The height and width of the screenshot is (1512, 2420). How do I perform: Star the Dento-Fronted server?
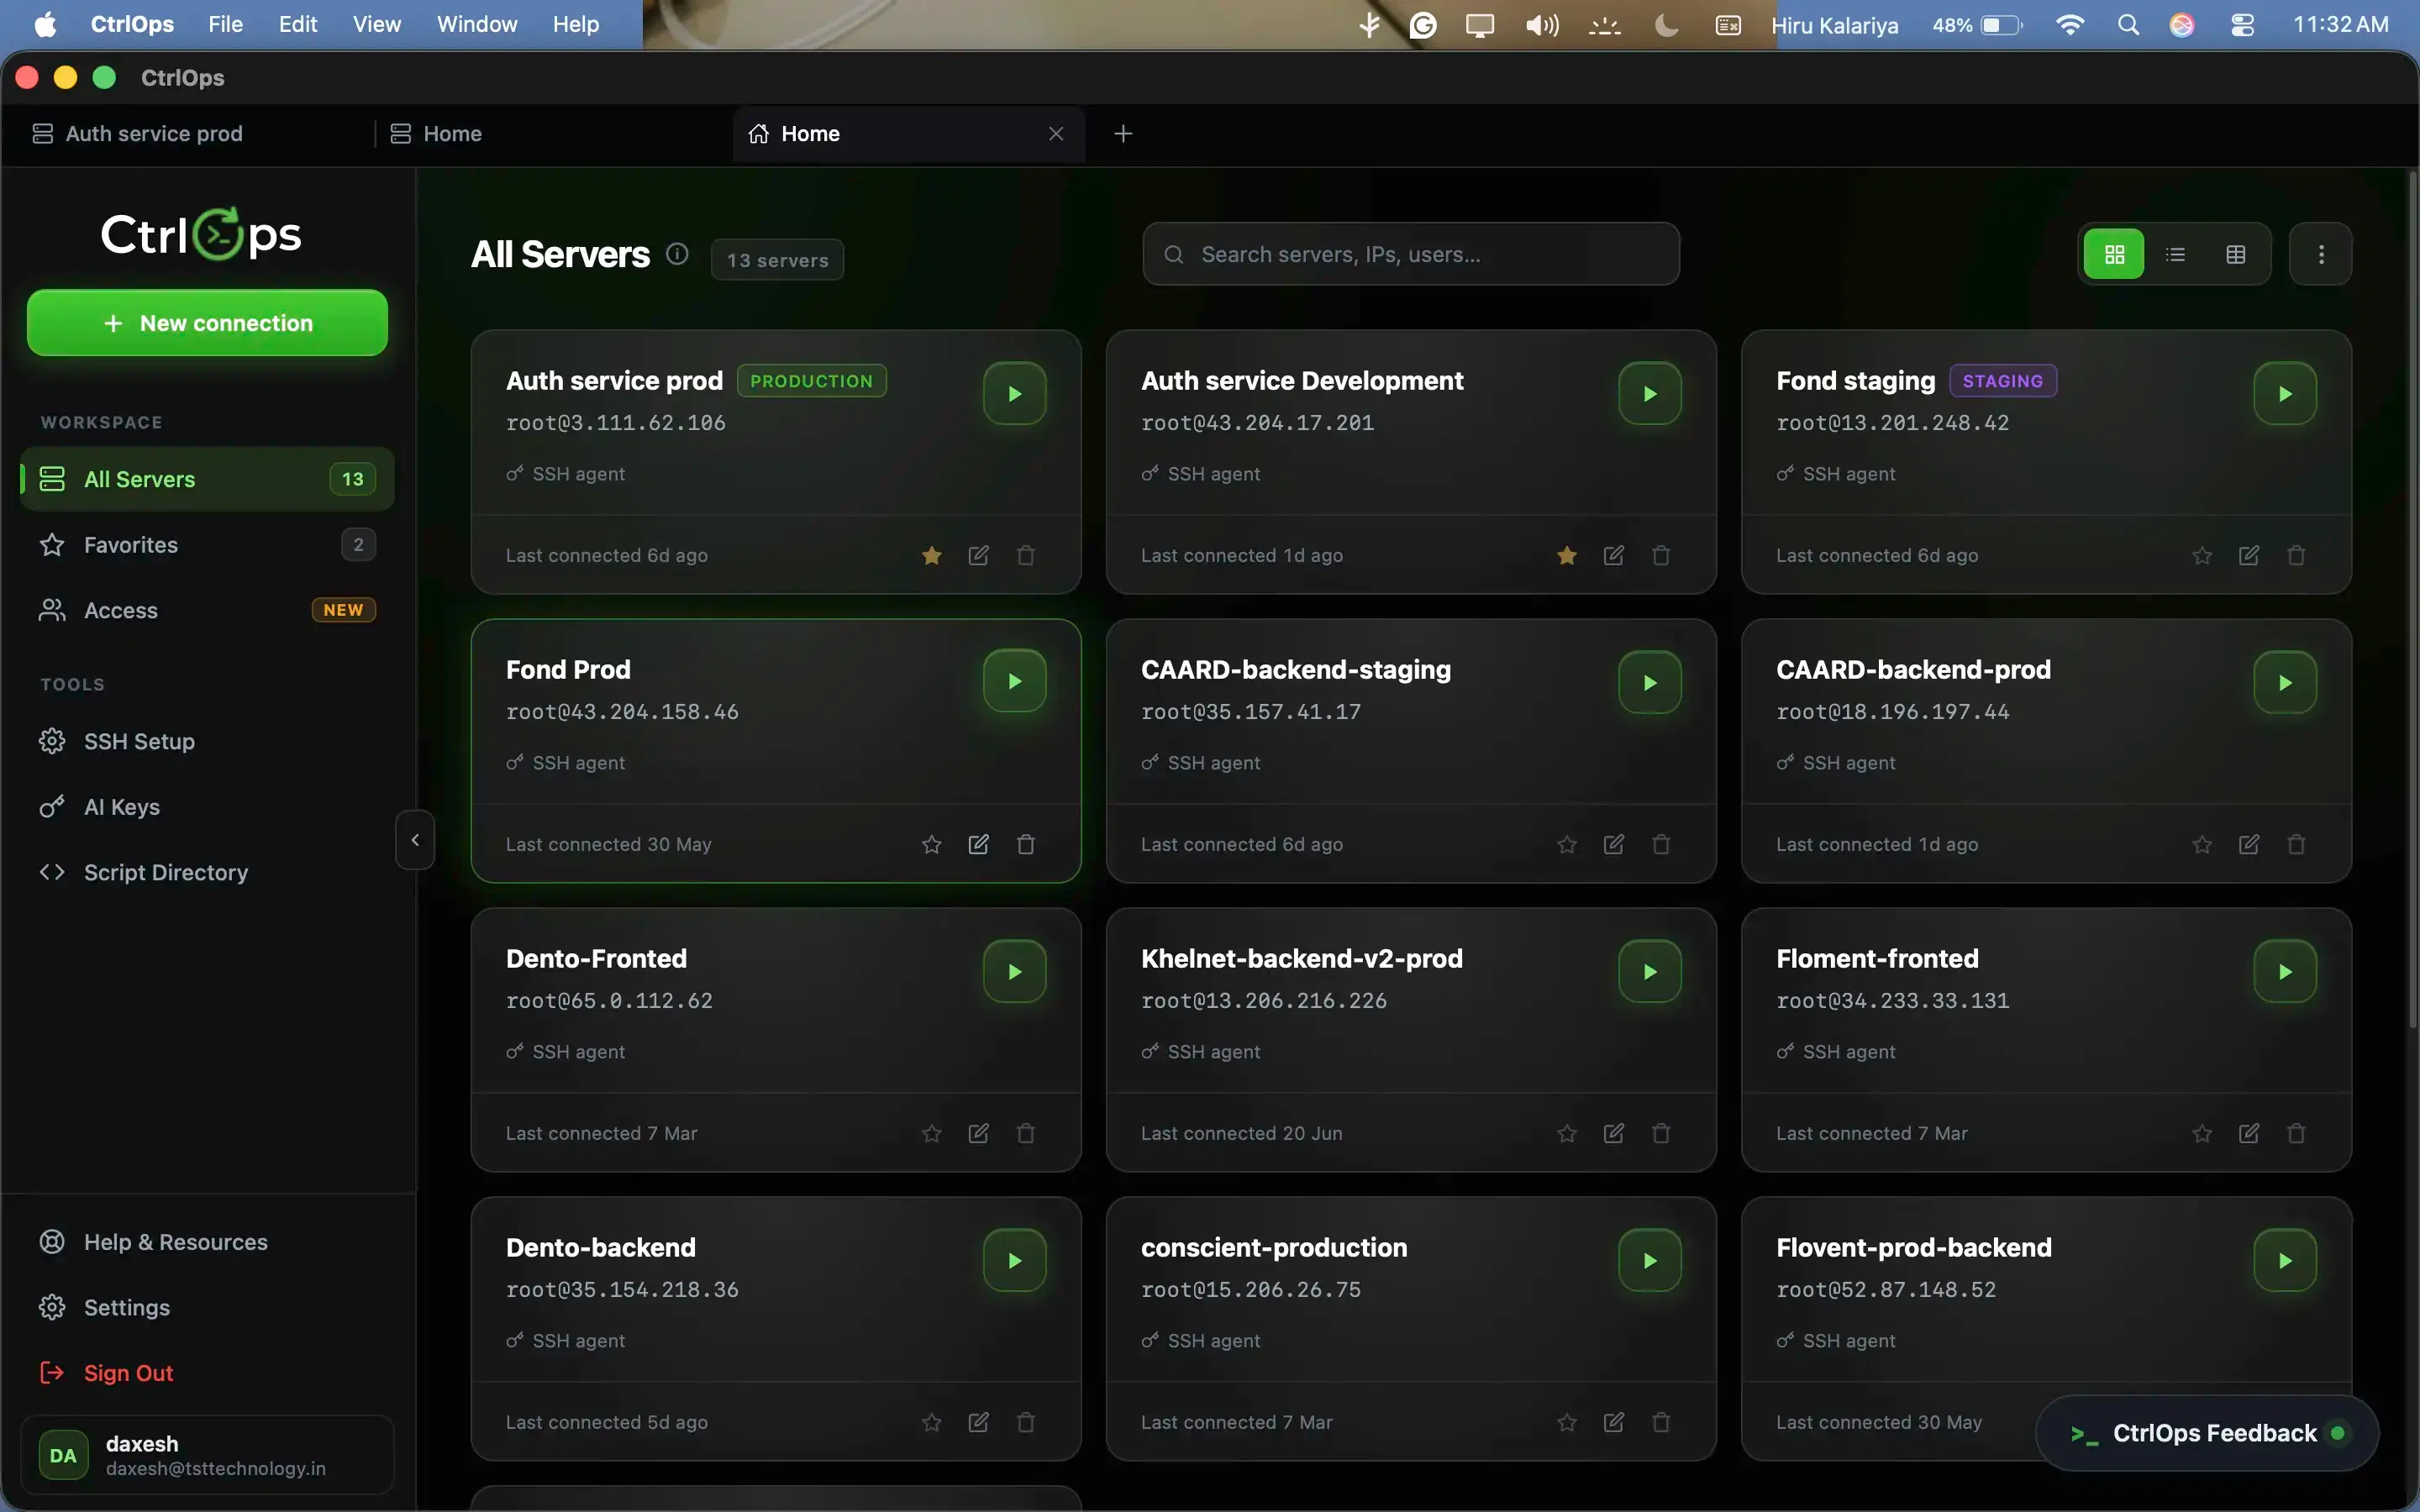pos(931,1133)
